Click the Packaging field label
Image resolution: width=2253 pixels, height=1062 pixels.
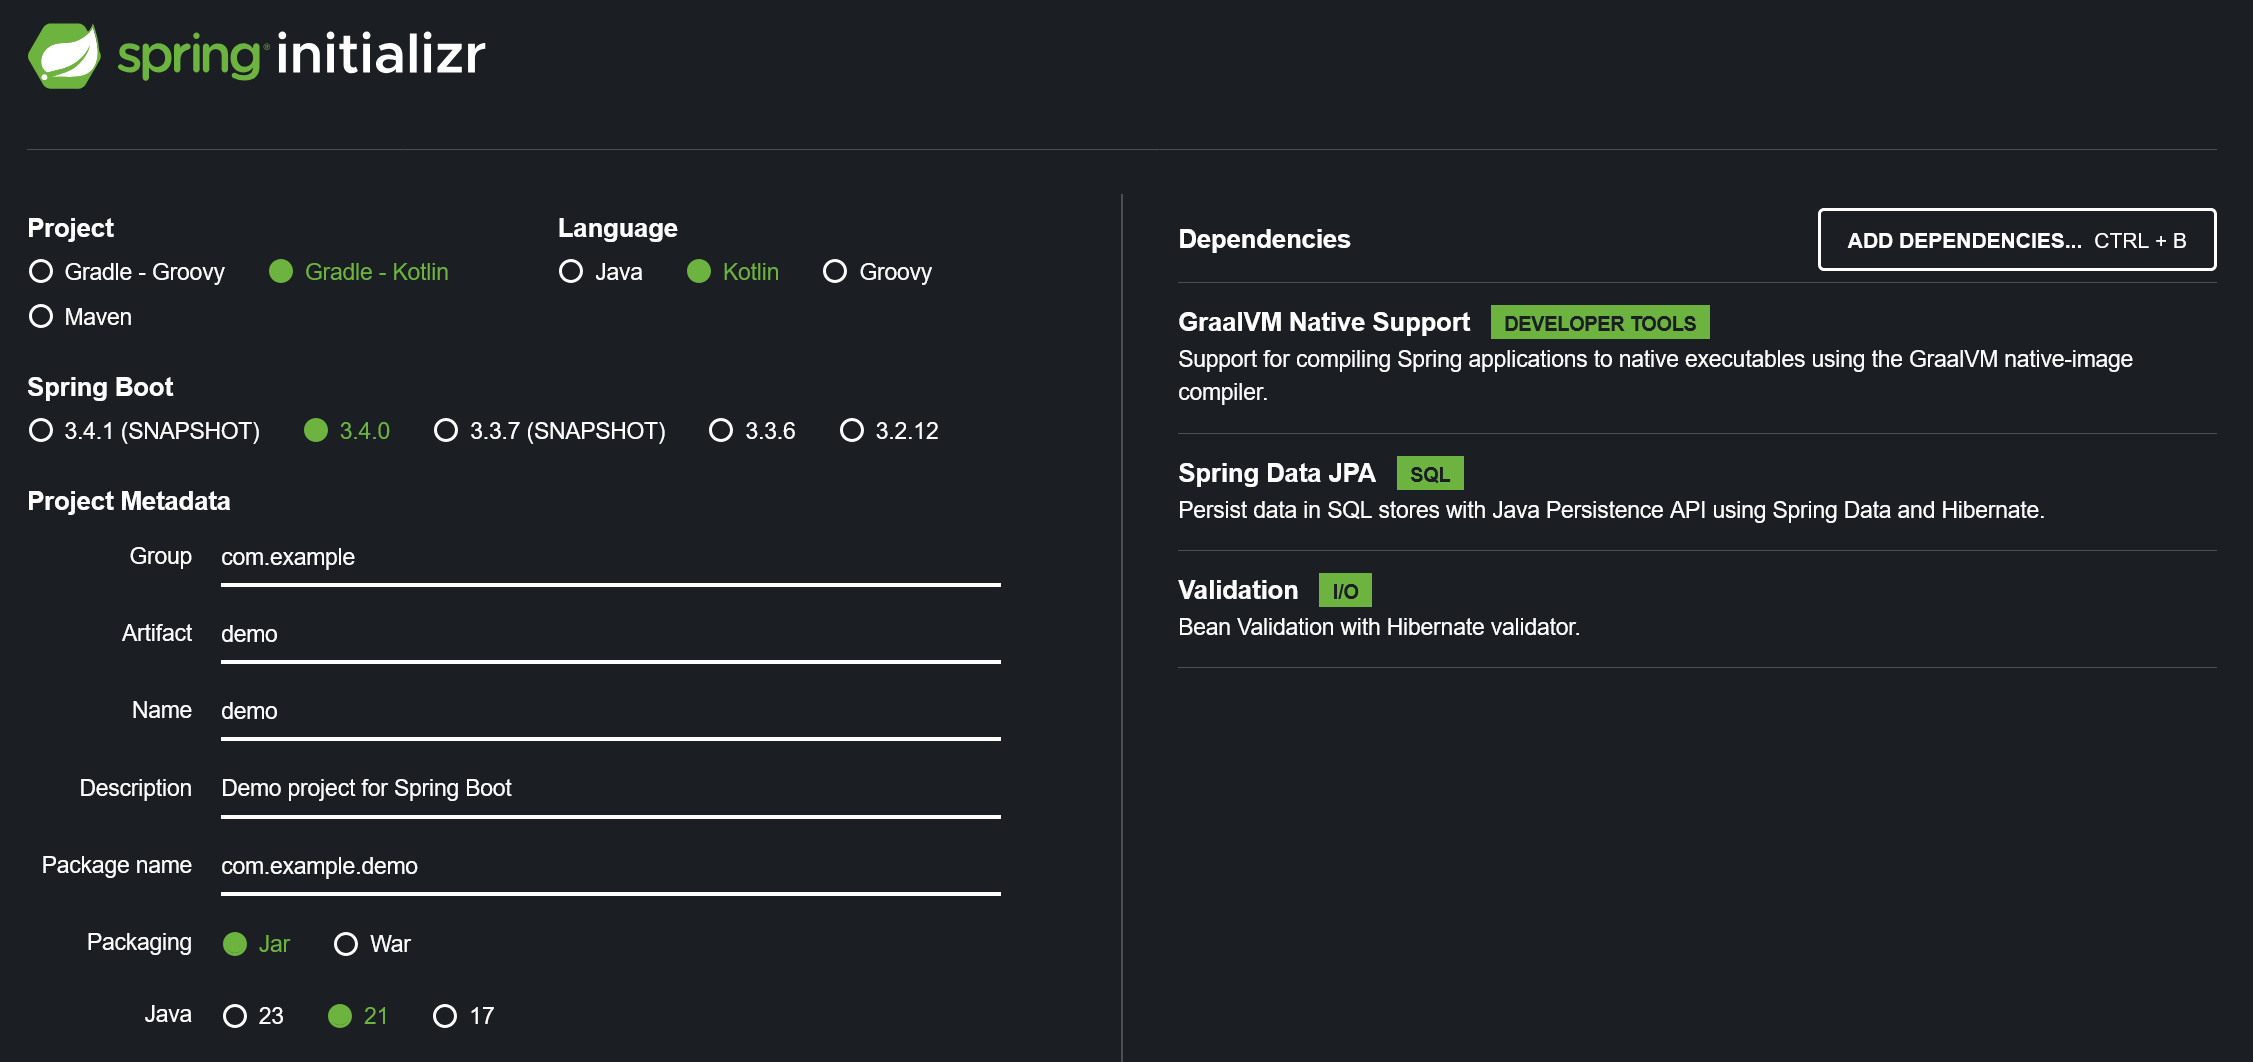click(x=139, y=943)
